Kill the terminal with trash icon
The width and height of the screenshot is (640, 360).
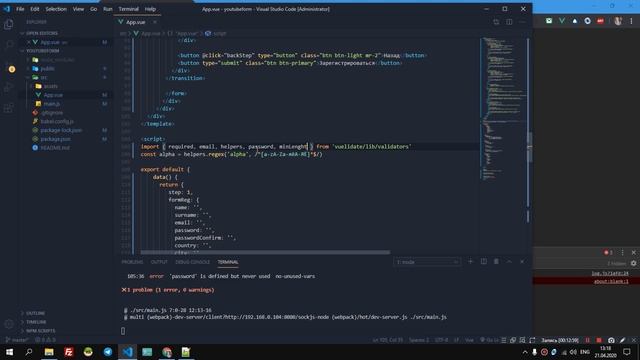coord(496,262)
